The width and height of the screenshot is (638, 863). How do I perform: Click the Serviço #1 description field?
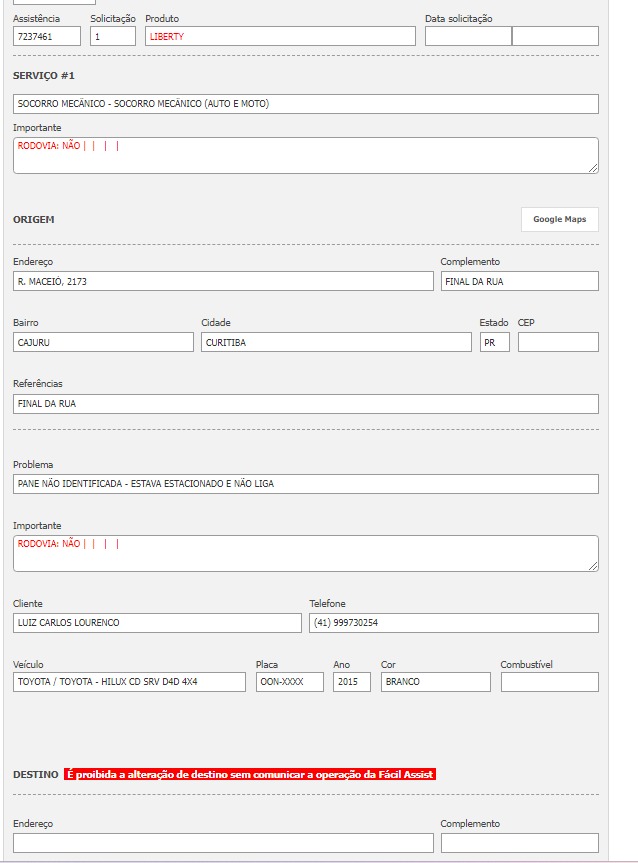pyautogui.click(x=305, y=104)
